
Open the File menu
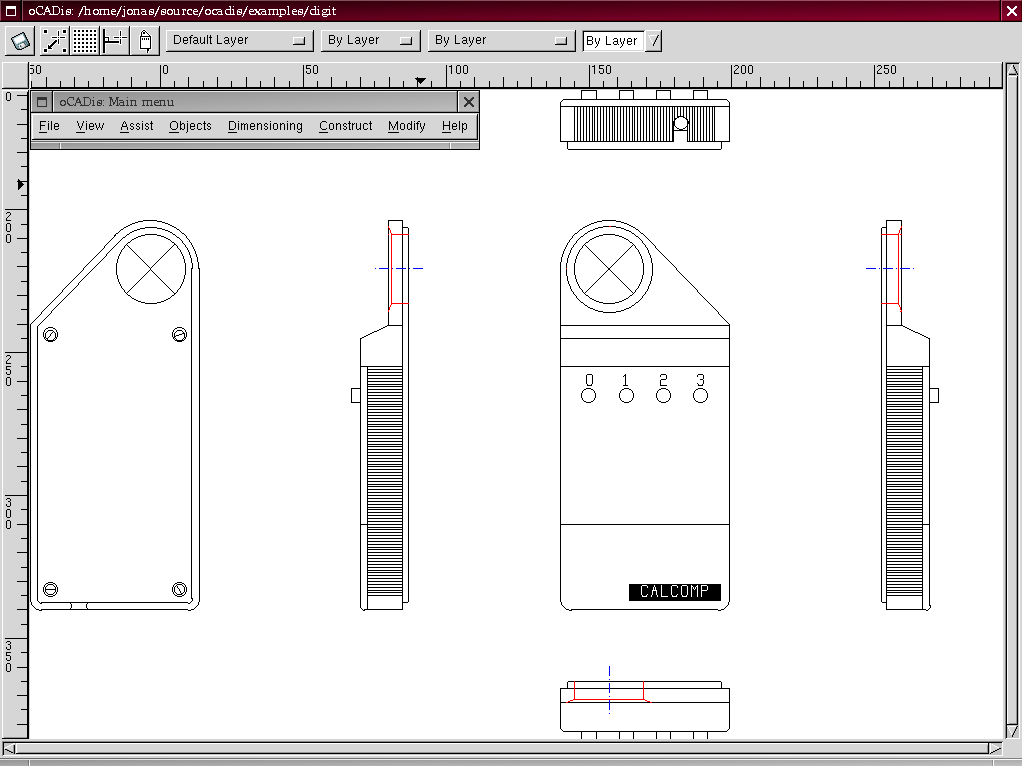click(49, 126)
